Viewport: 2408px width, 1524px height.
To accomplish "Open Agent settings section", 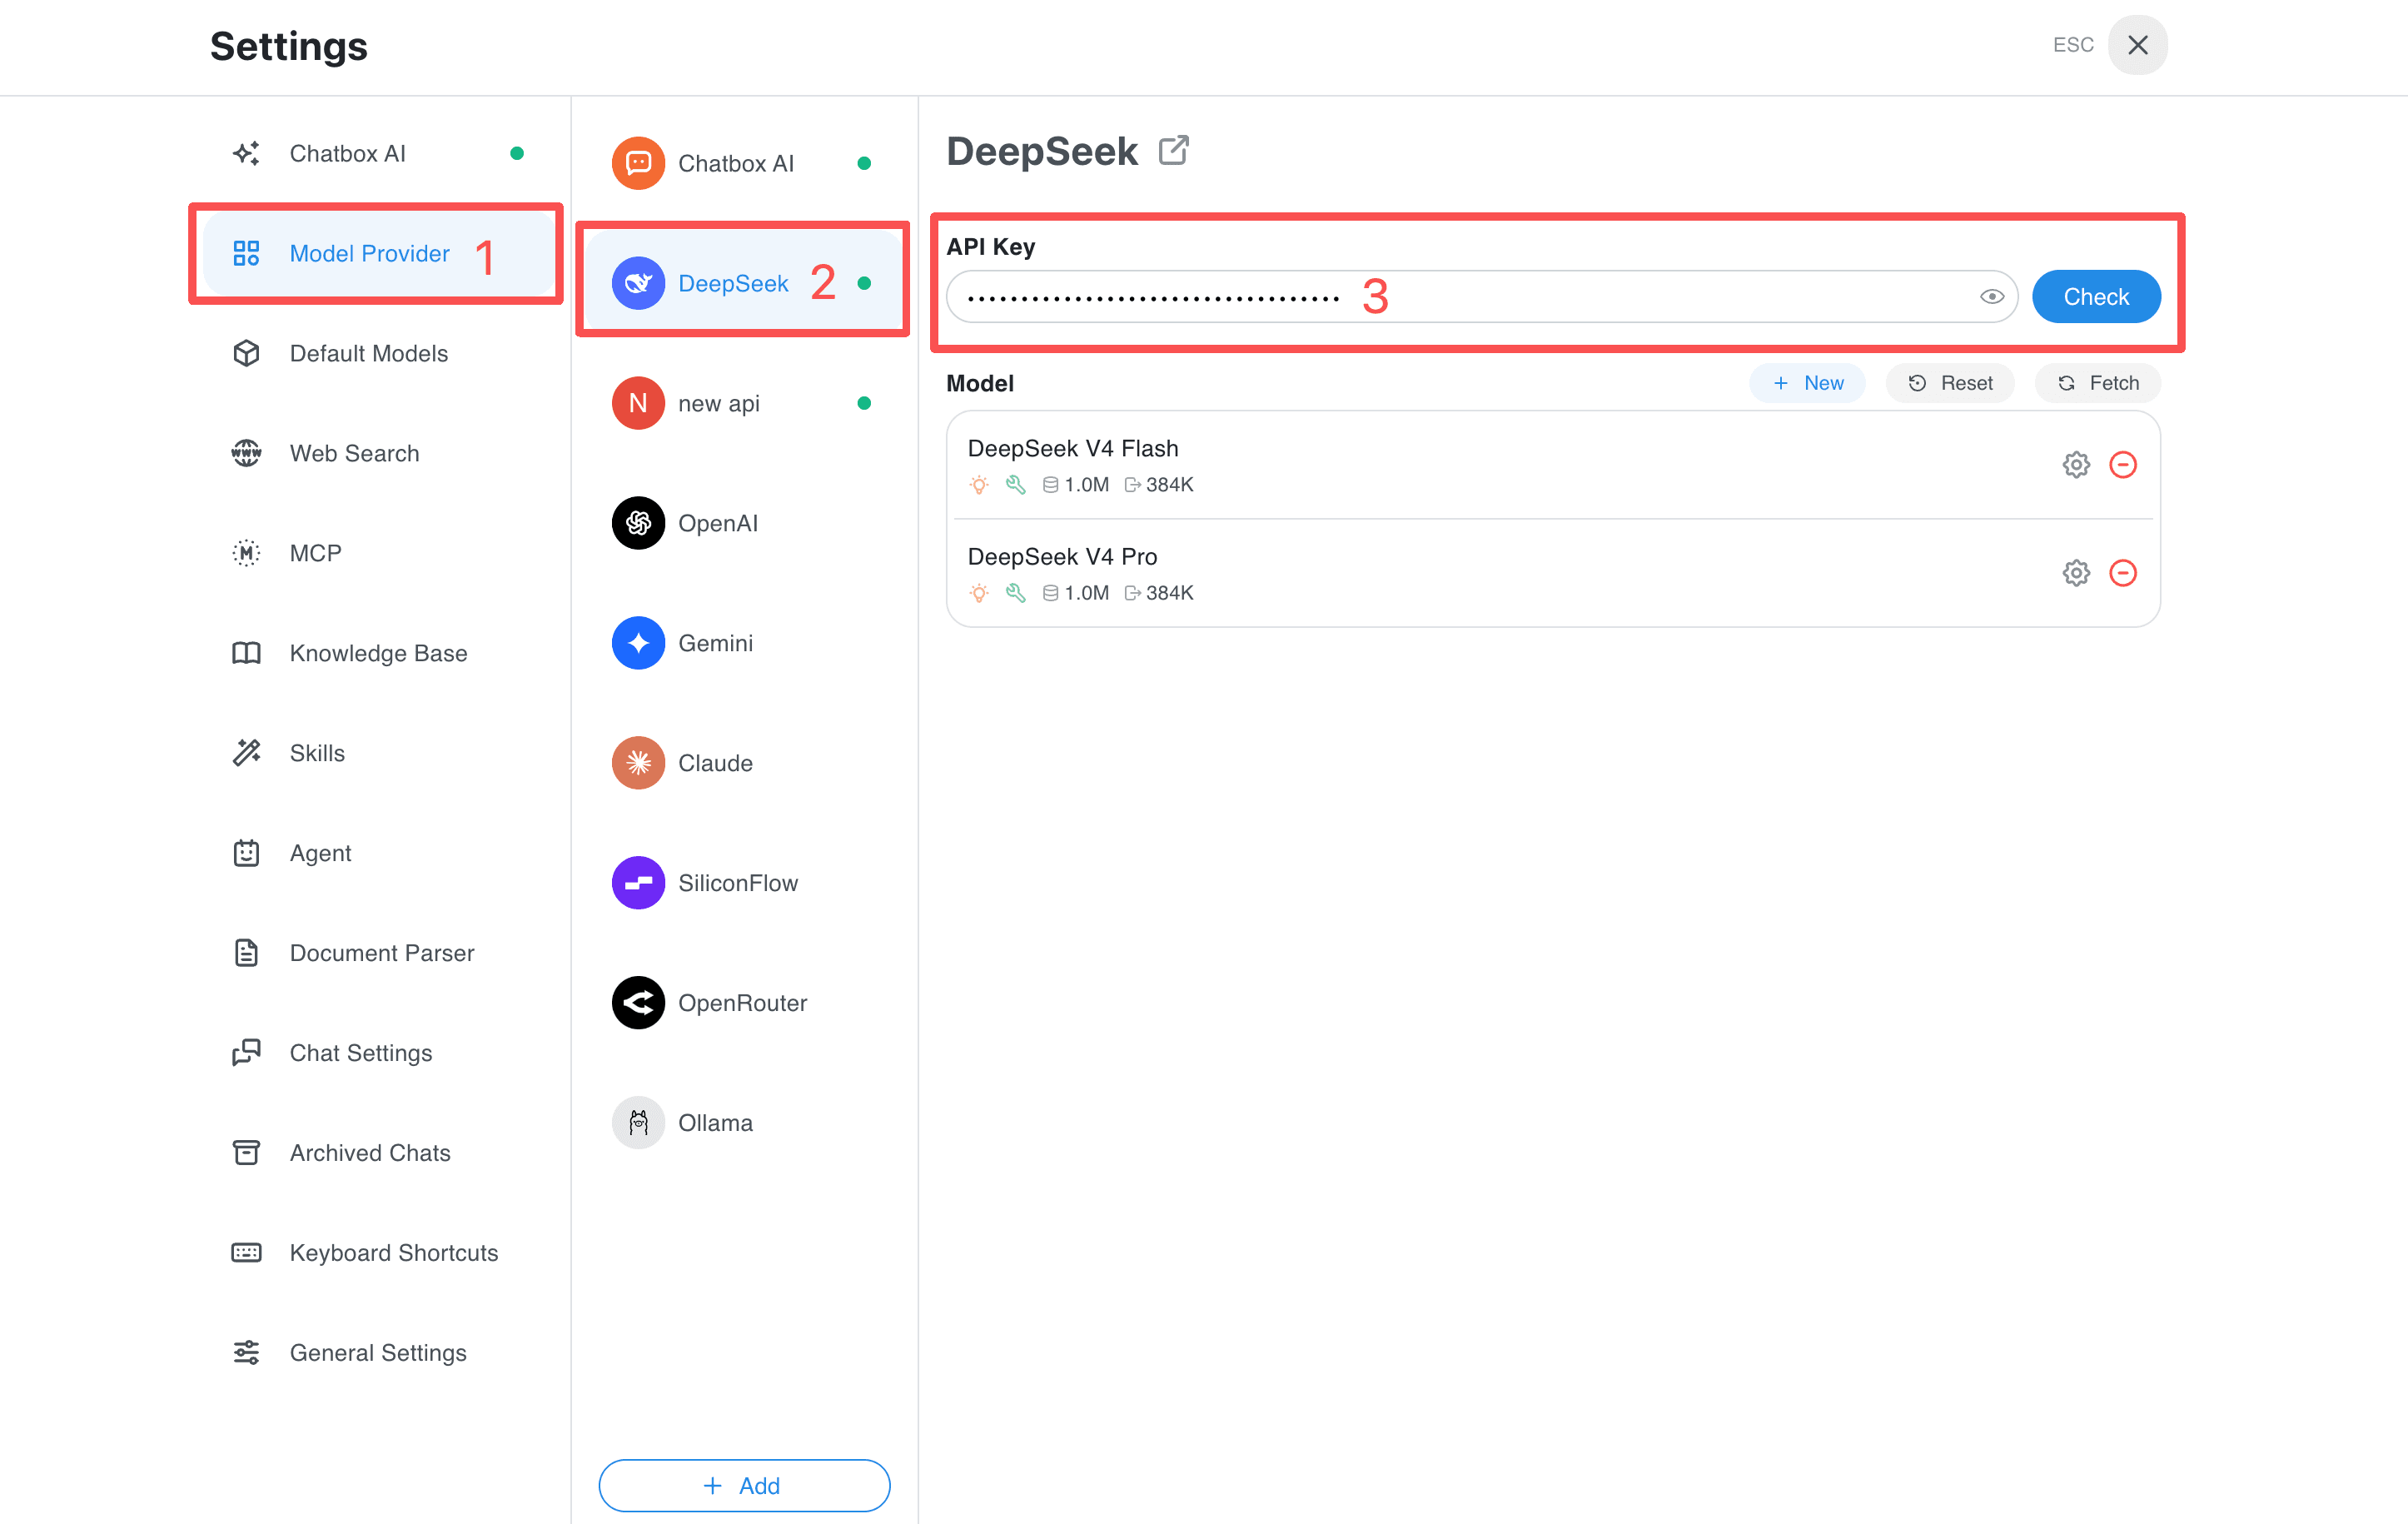I will [378, 853].
